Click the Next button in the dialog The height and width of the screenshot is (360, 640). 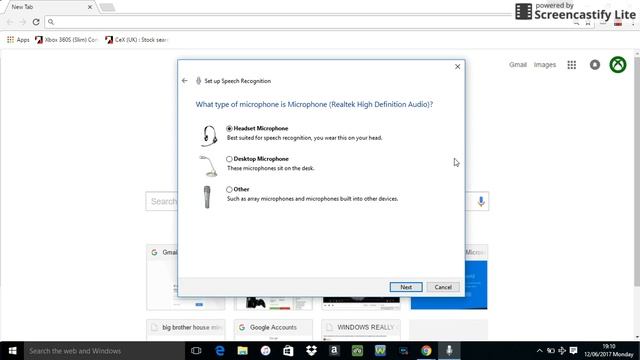[406, 287]
